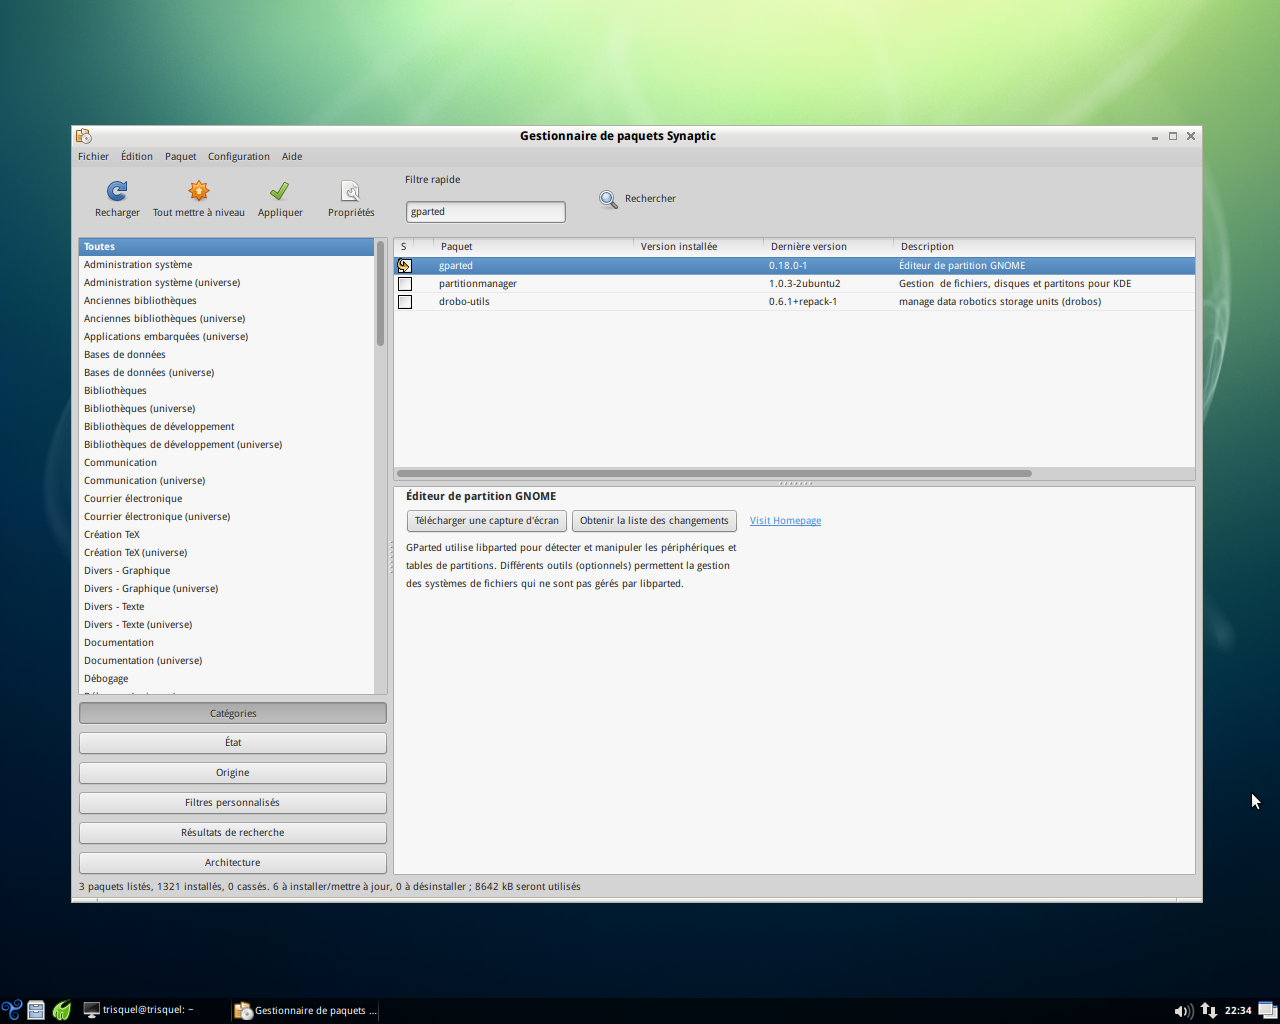Sort by the S status column header

pyautogui.click(x=404, y=247)
